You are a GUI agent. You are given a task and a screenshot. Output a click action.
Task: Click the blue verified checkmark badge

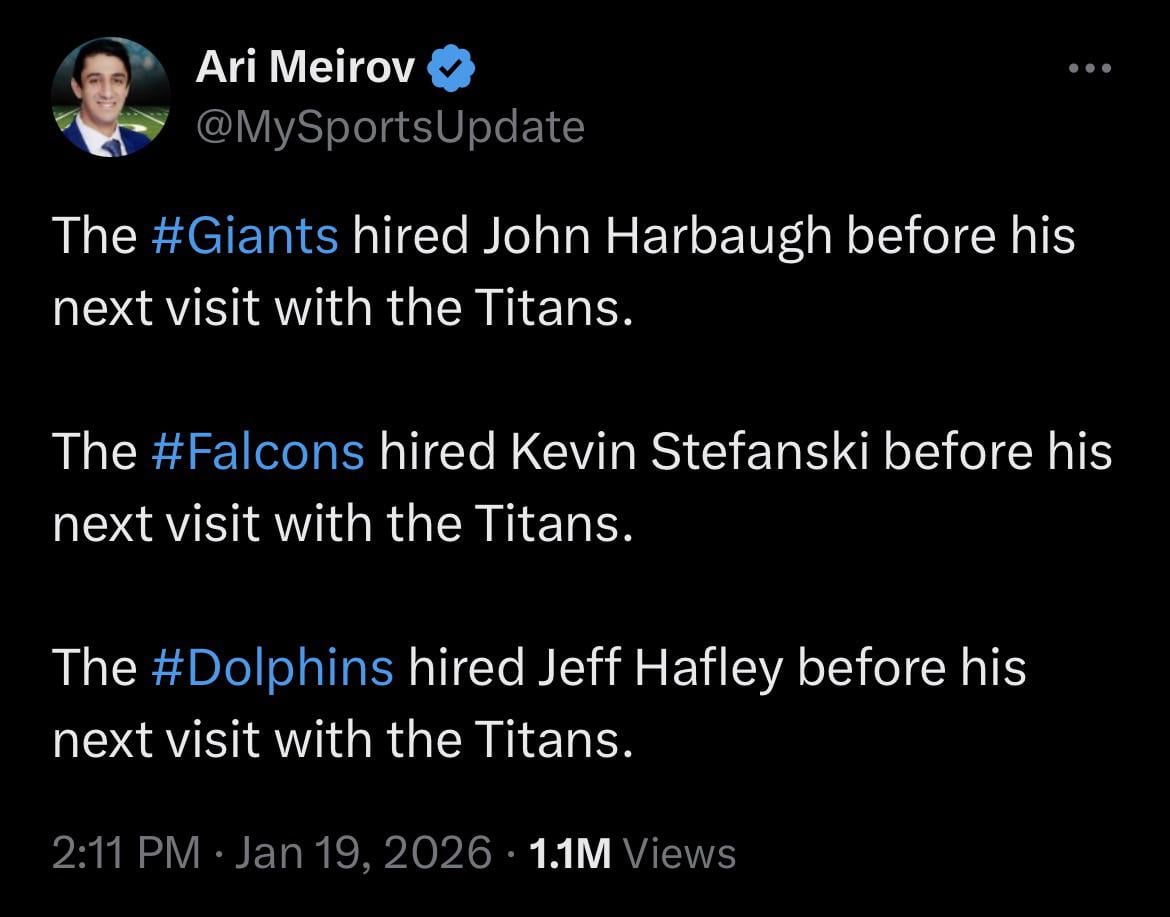[x=451, y=69]
